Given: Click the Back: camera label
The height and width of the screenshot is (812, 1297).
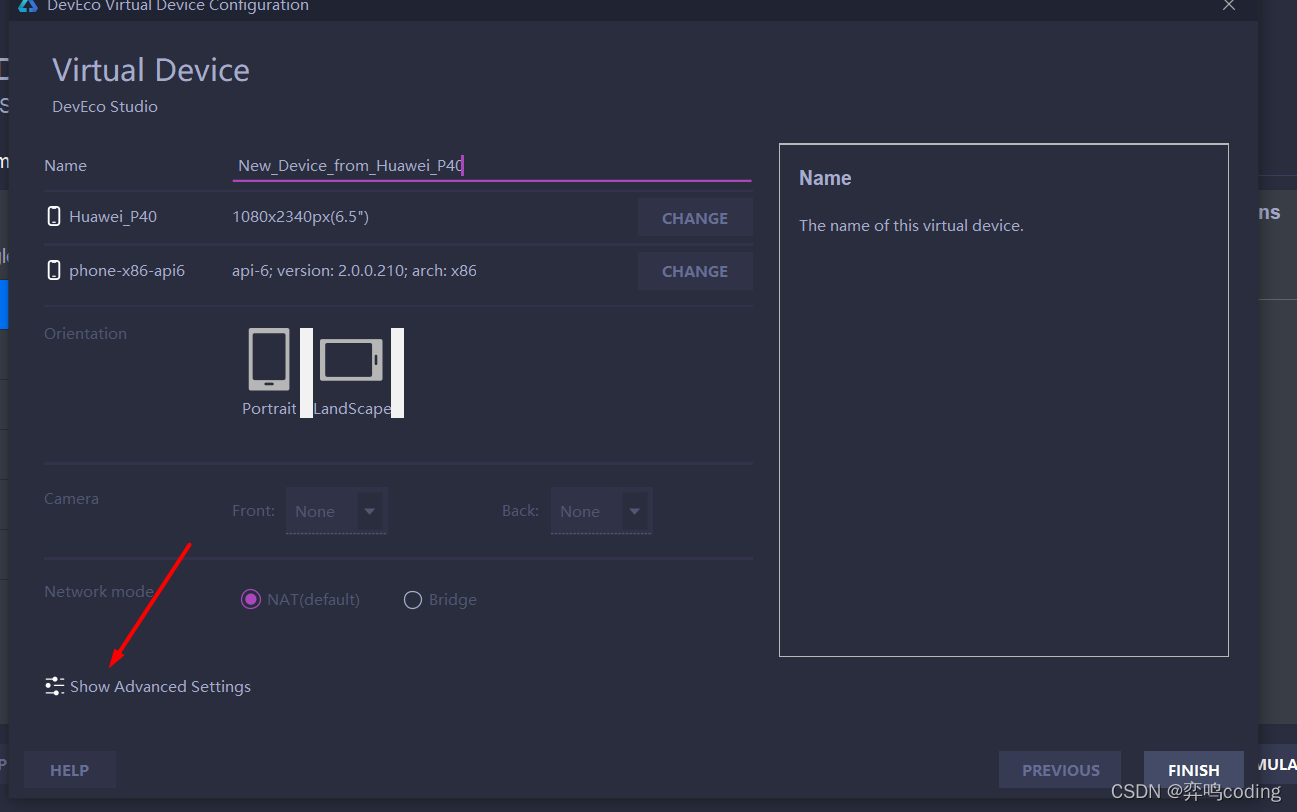Looking at the screenshot, I should 520,511.
